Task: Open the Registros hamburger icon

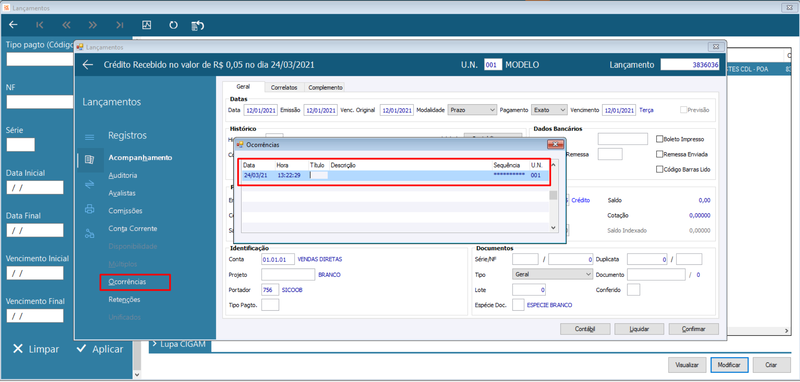Action: [x=89, y=137]
